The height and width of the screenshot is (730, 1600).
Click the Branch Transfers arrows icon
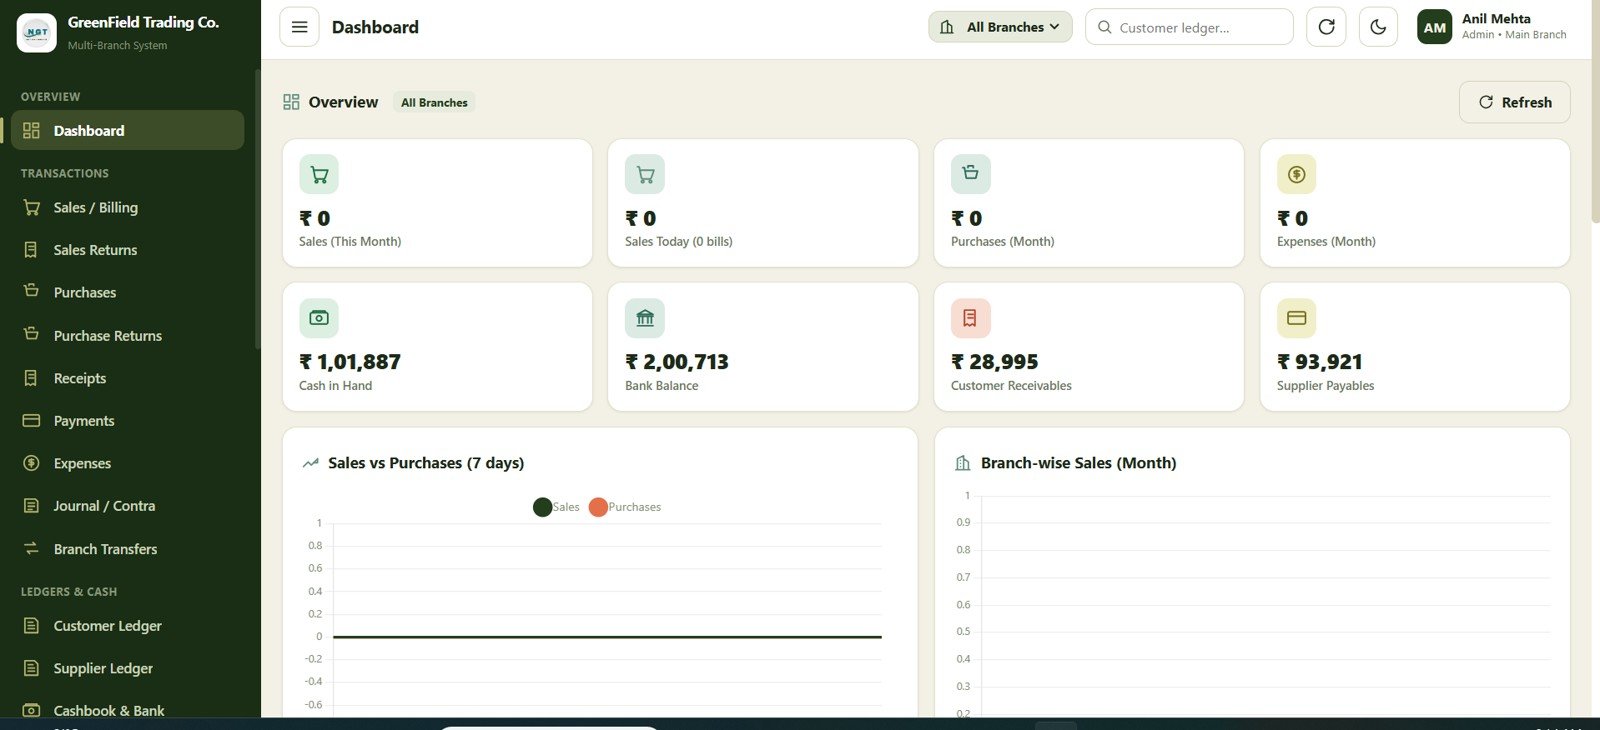point(31,548)
